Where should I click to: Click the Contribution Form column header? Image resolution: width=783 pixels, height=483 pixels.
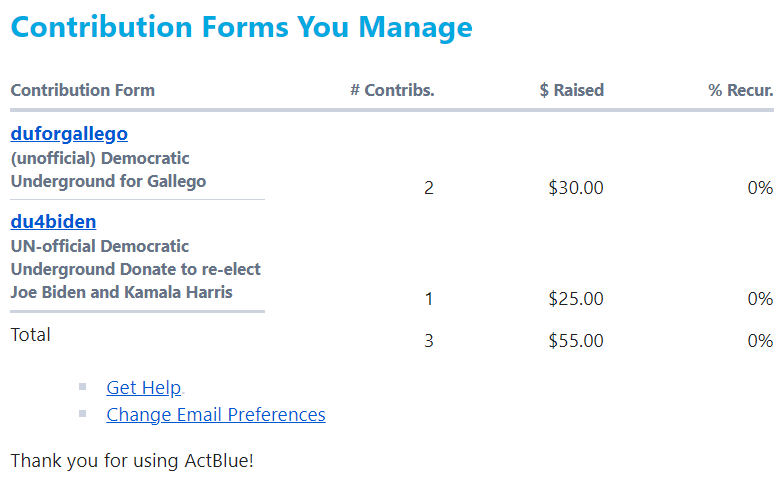coord(83,90)
